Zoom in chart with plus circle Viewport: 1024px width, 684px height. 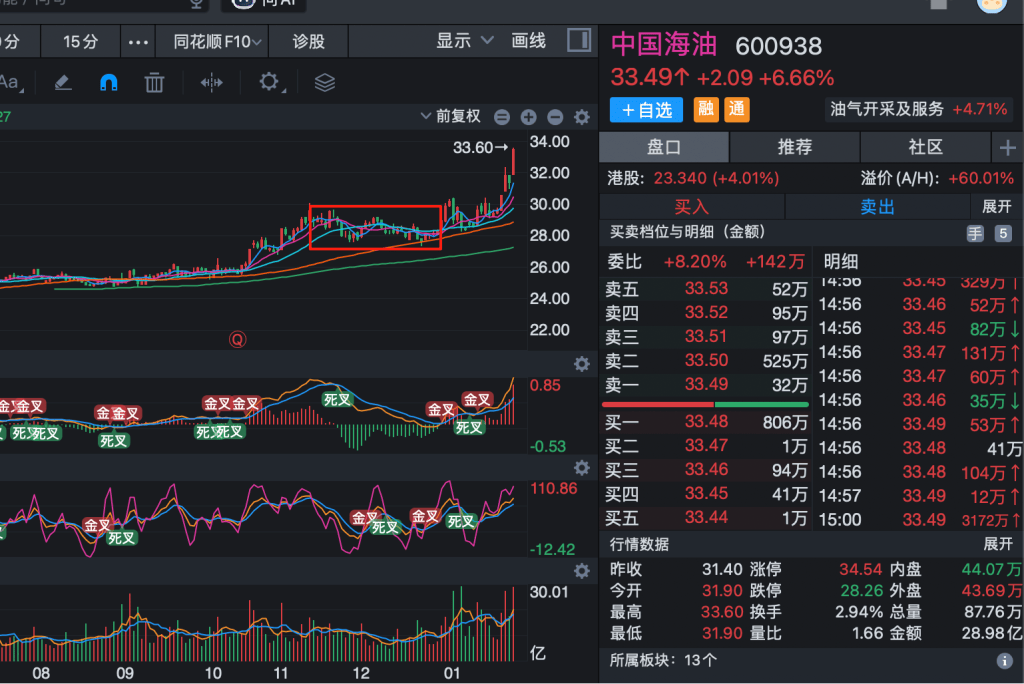coord(528,117)
